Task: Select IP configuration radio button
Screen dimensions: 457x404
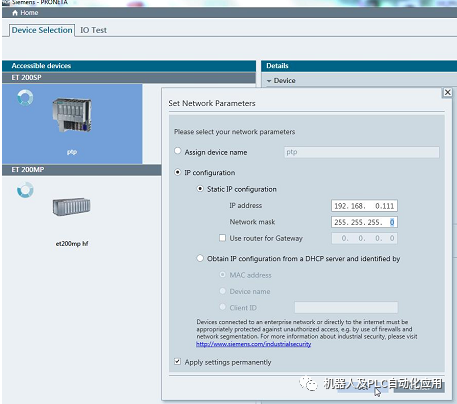Action: (178, 172)
